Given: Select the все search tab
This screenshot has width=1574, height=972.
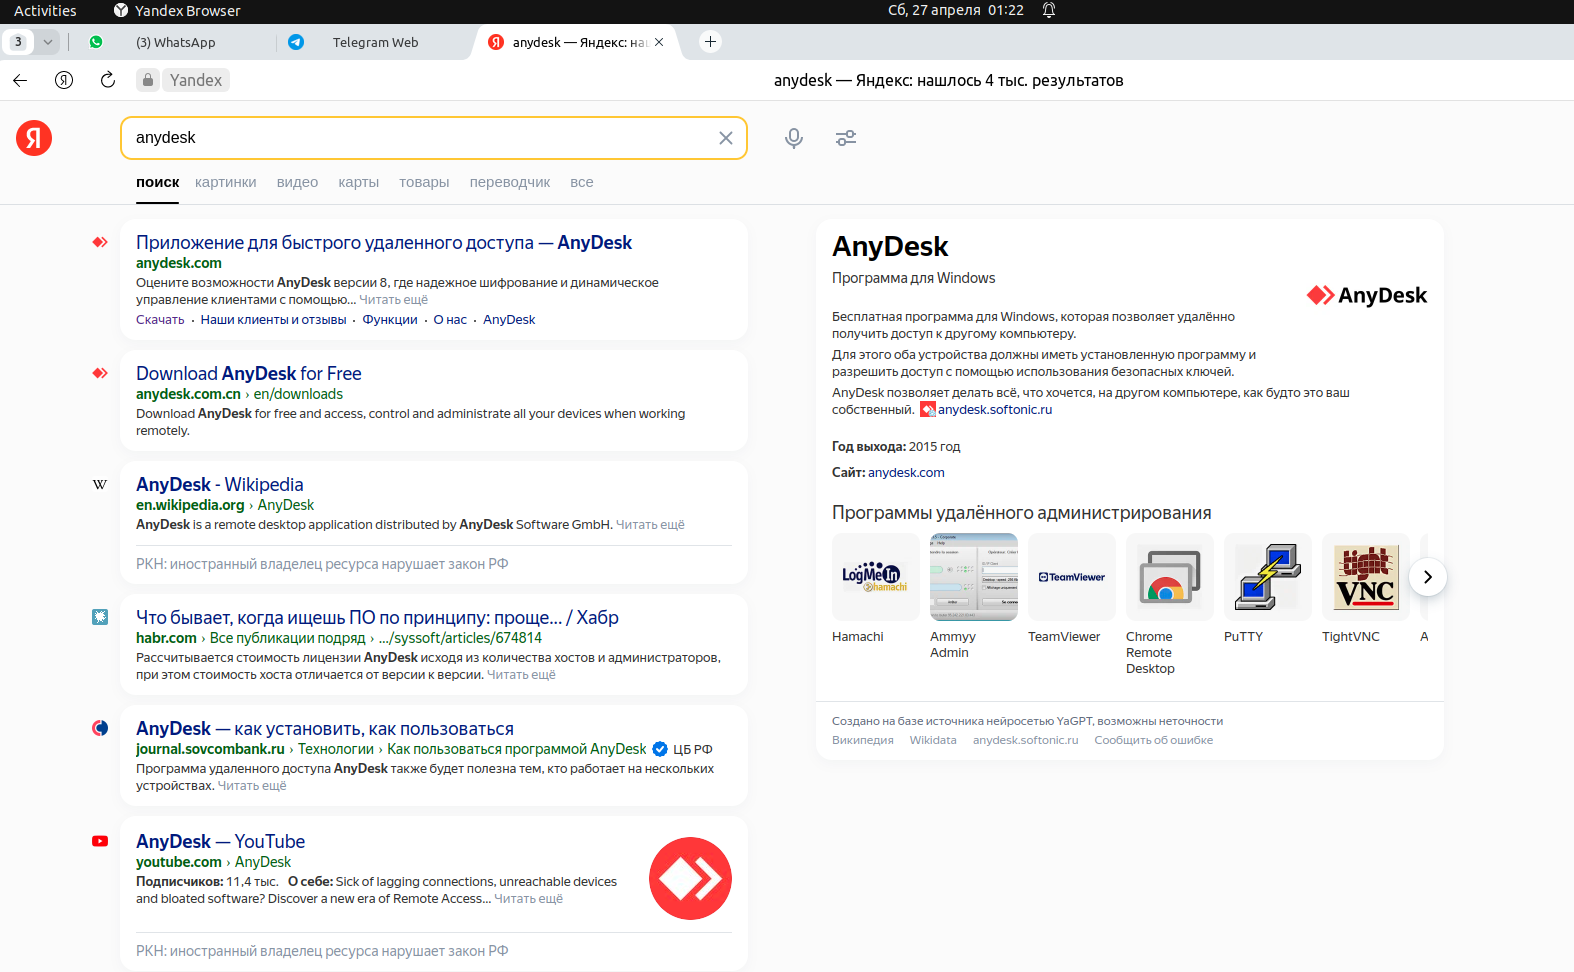Looking at the screenshot, I should click(x=582, y=182).
